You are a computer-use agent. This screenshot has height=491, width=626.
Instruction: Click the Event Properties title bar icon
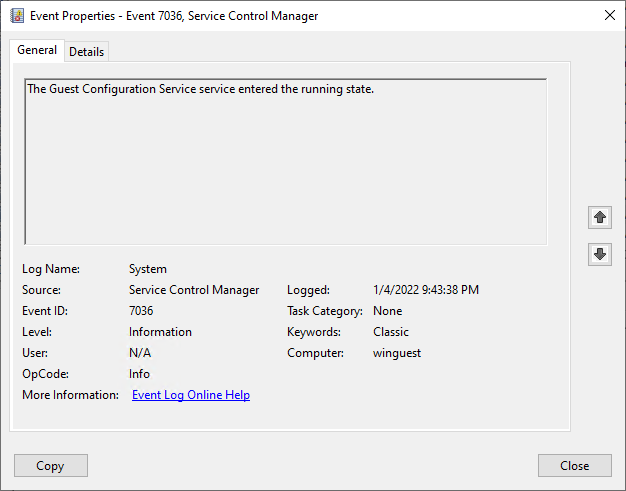coord(16,15)
